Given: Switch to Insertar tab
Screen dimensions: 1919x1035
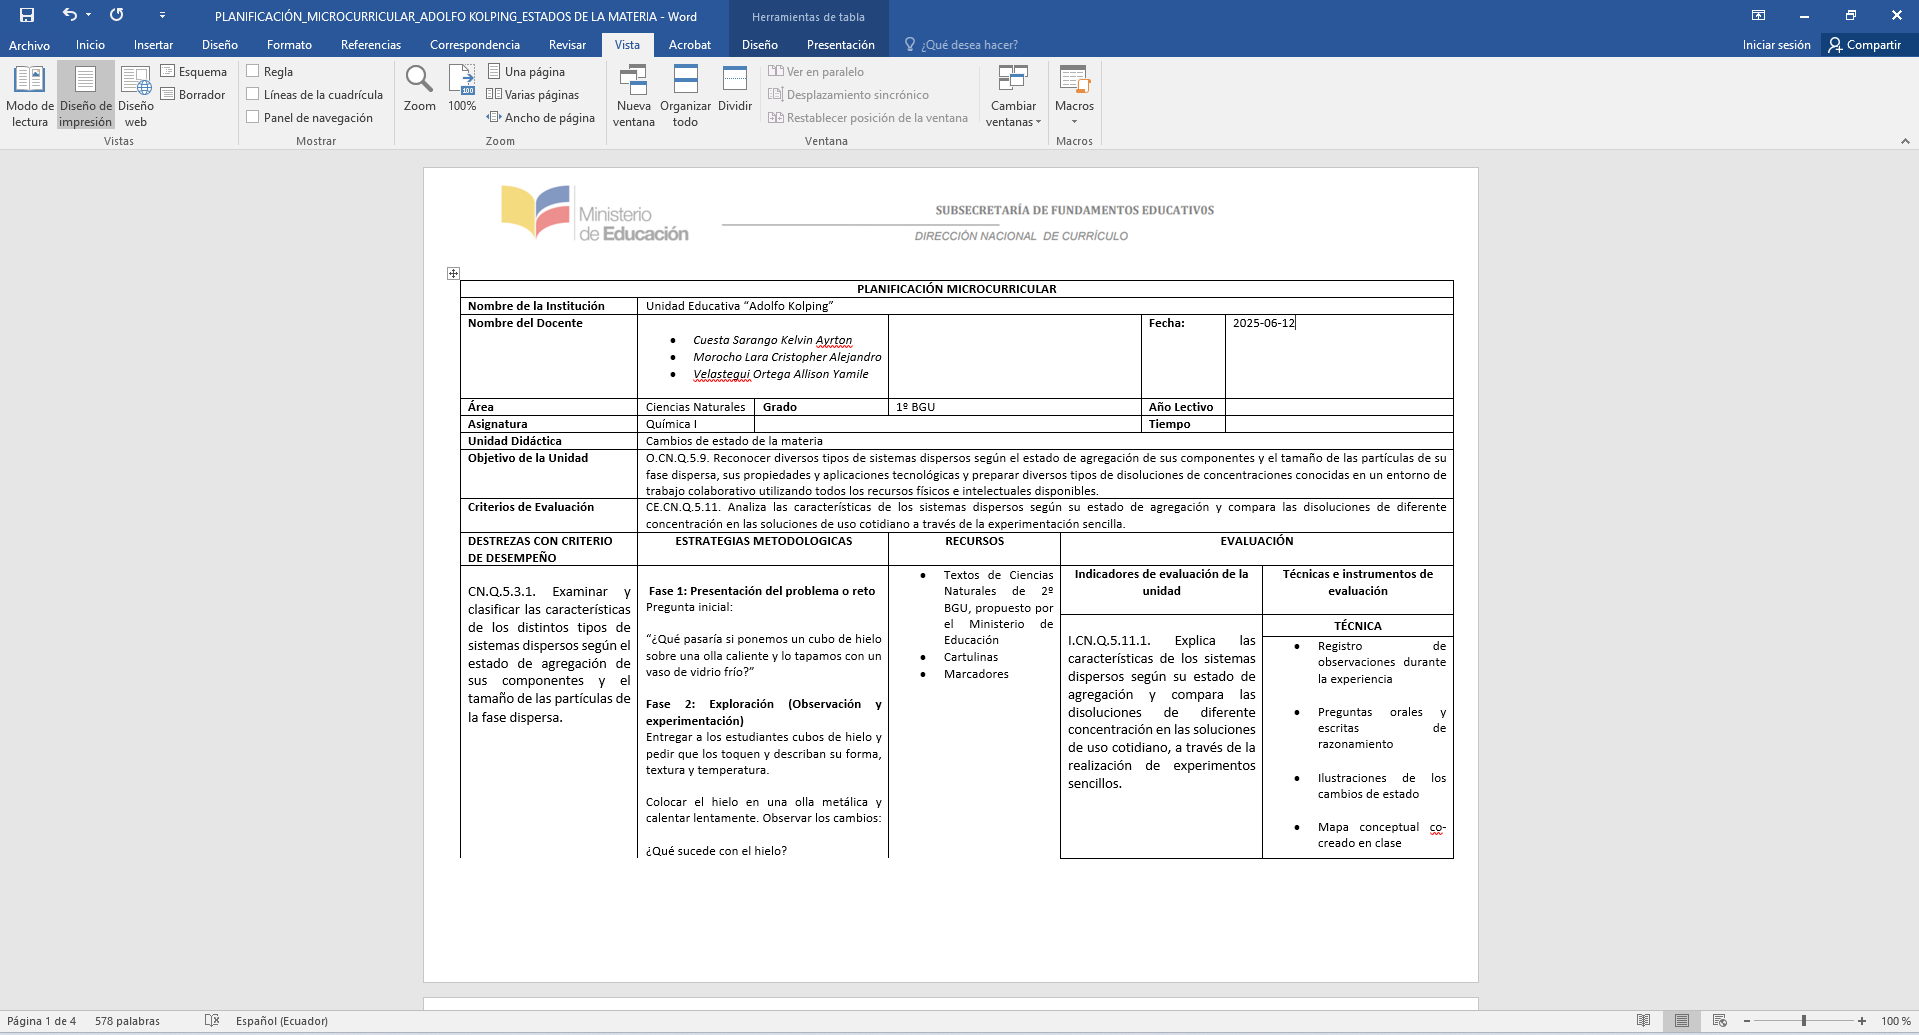Looking at the screenshot, I should tap(153, 45).
